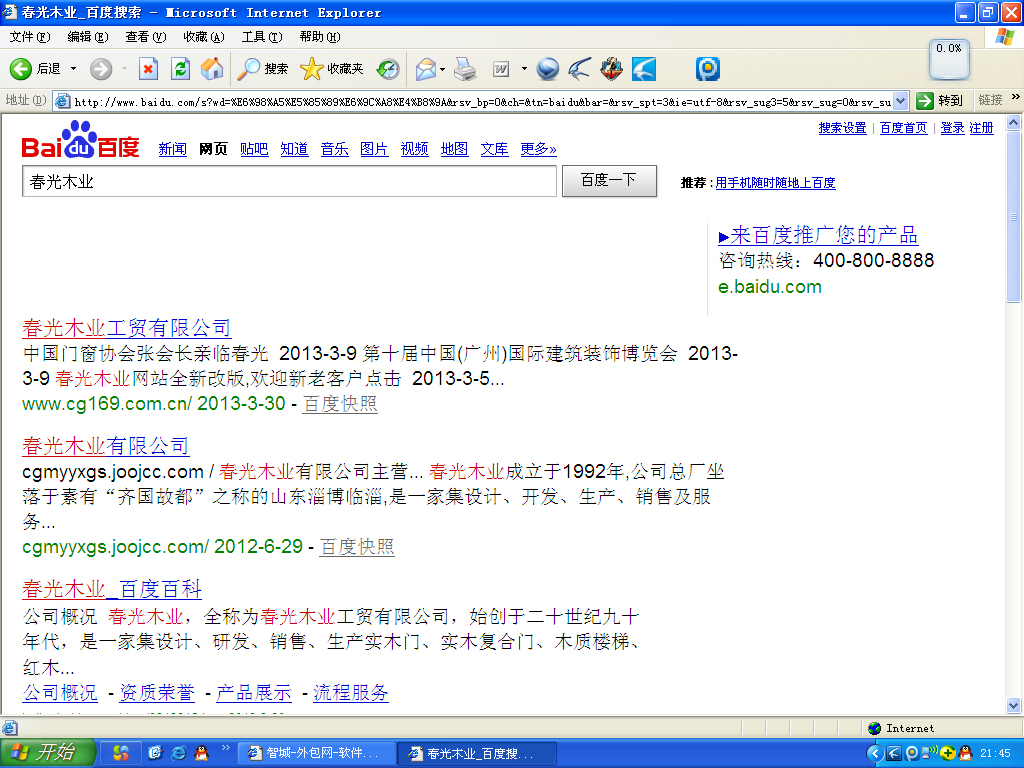Switch to Baidu 地图 tab
This screenshot has width=1024, height=768.
455,149
